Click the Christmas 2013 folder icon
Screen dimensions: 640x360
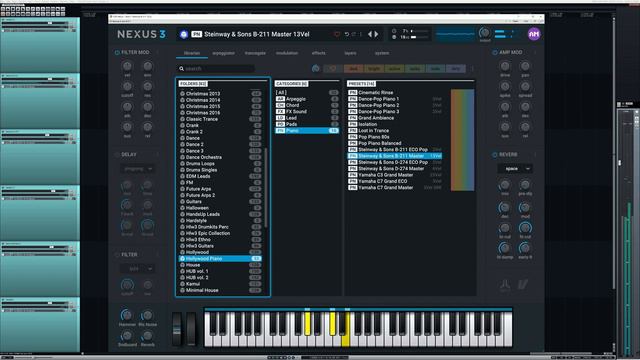(182, 94)
